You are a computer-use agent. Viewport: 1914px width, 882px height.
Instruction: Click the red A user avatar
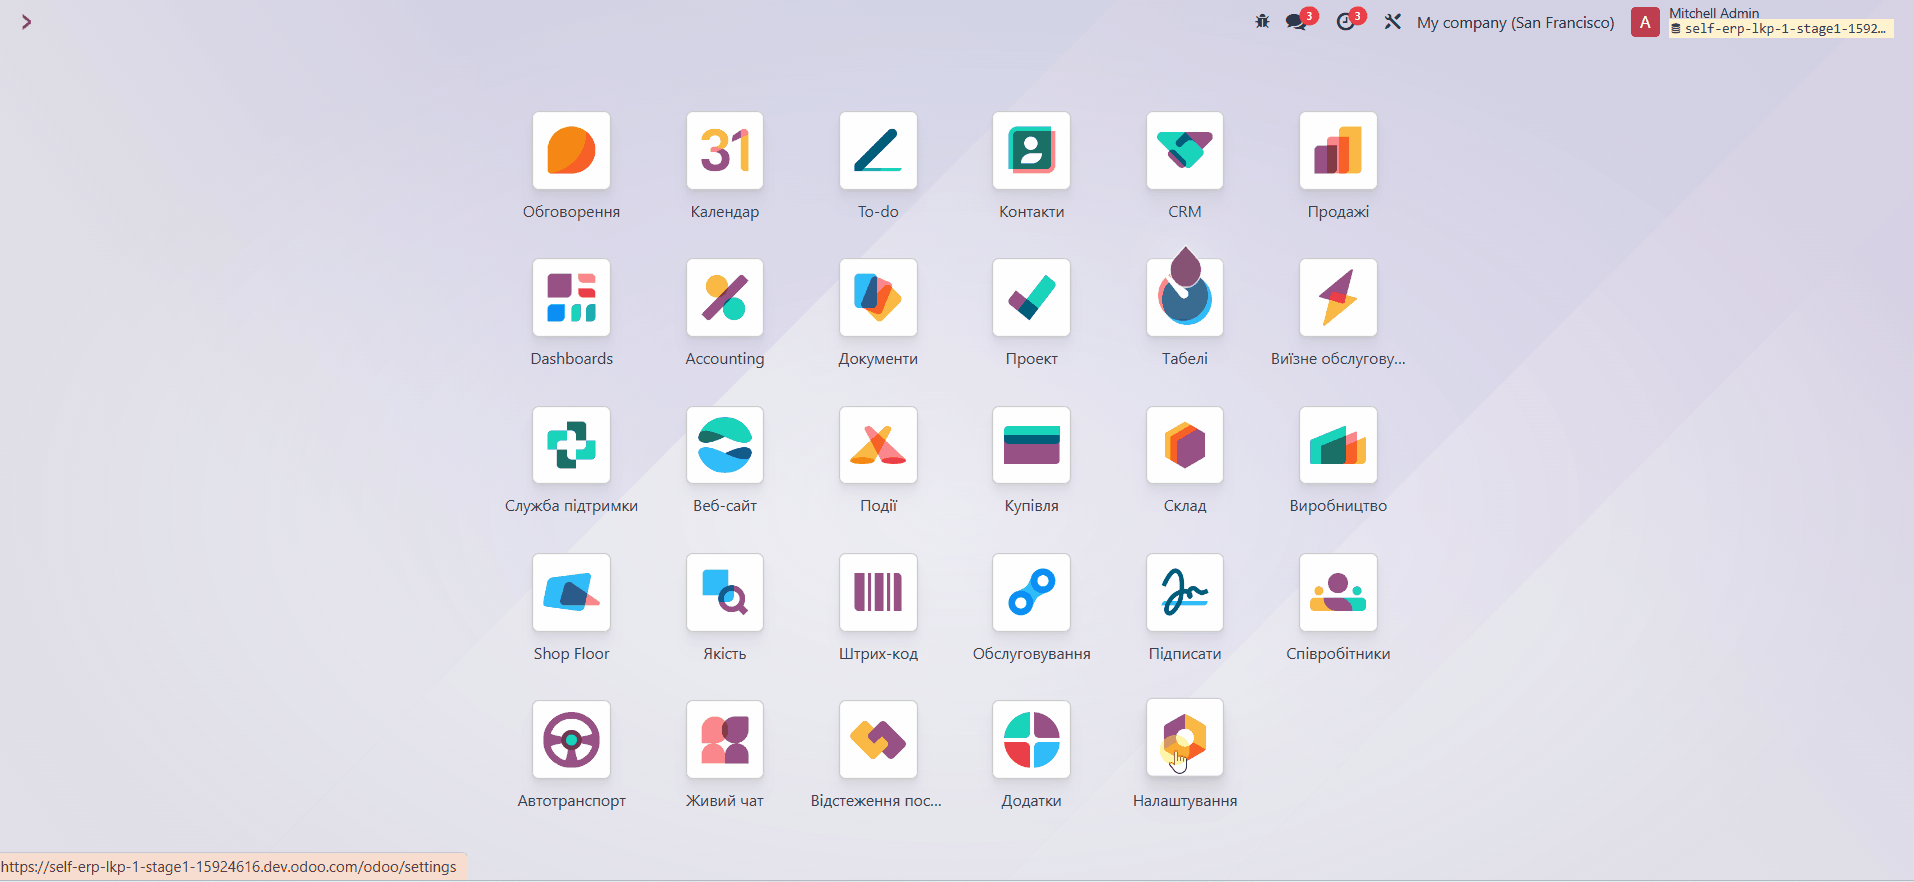point(1645,22)
